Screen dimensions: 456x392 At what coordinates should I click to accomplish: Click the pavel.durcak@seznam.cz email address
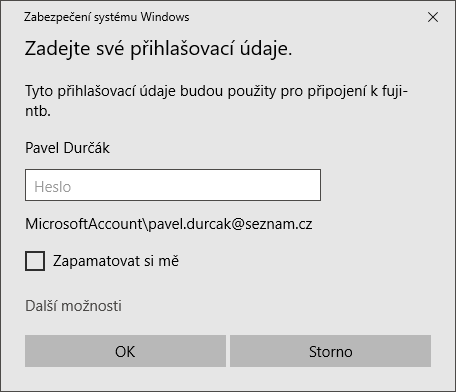(230, 224)
